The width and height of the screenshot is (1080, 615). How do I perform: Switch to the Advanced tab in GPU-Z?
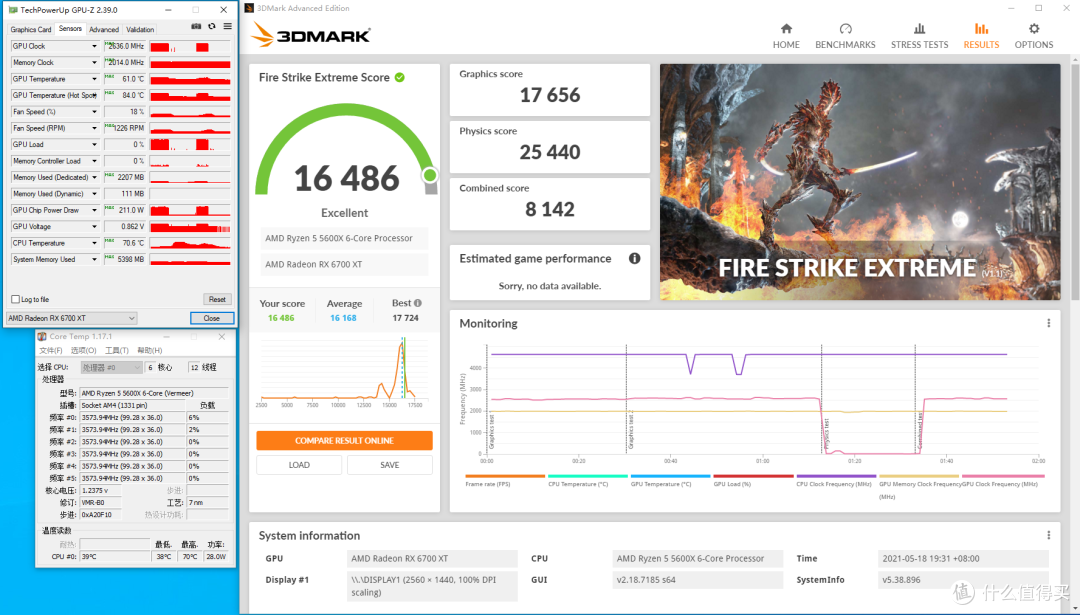(x=104, y=30)
